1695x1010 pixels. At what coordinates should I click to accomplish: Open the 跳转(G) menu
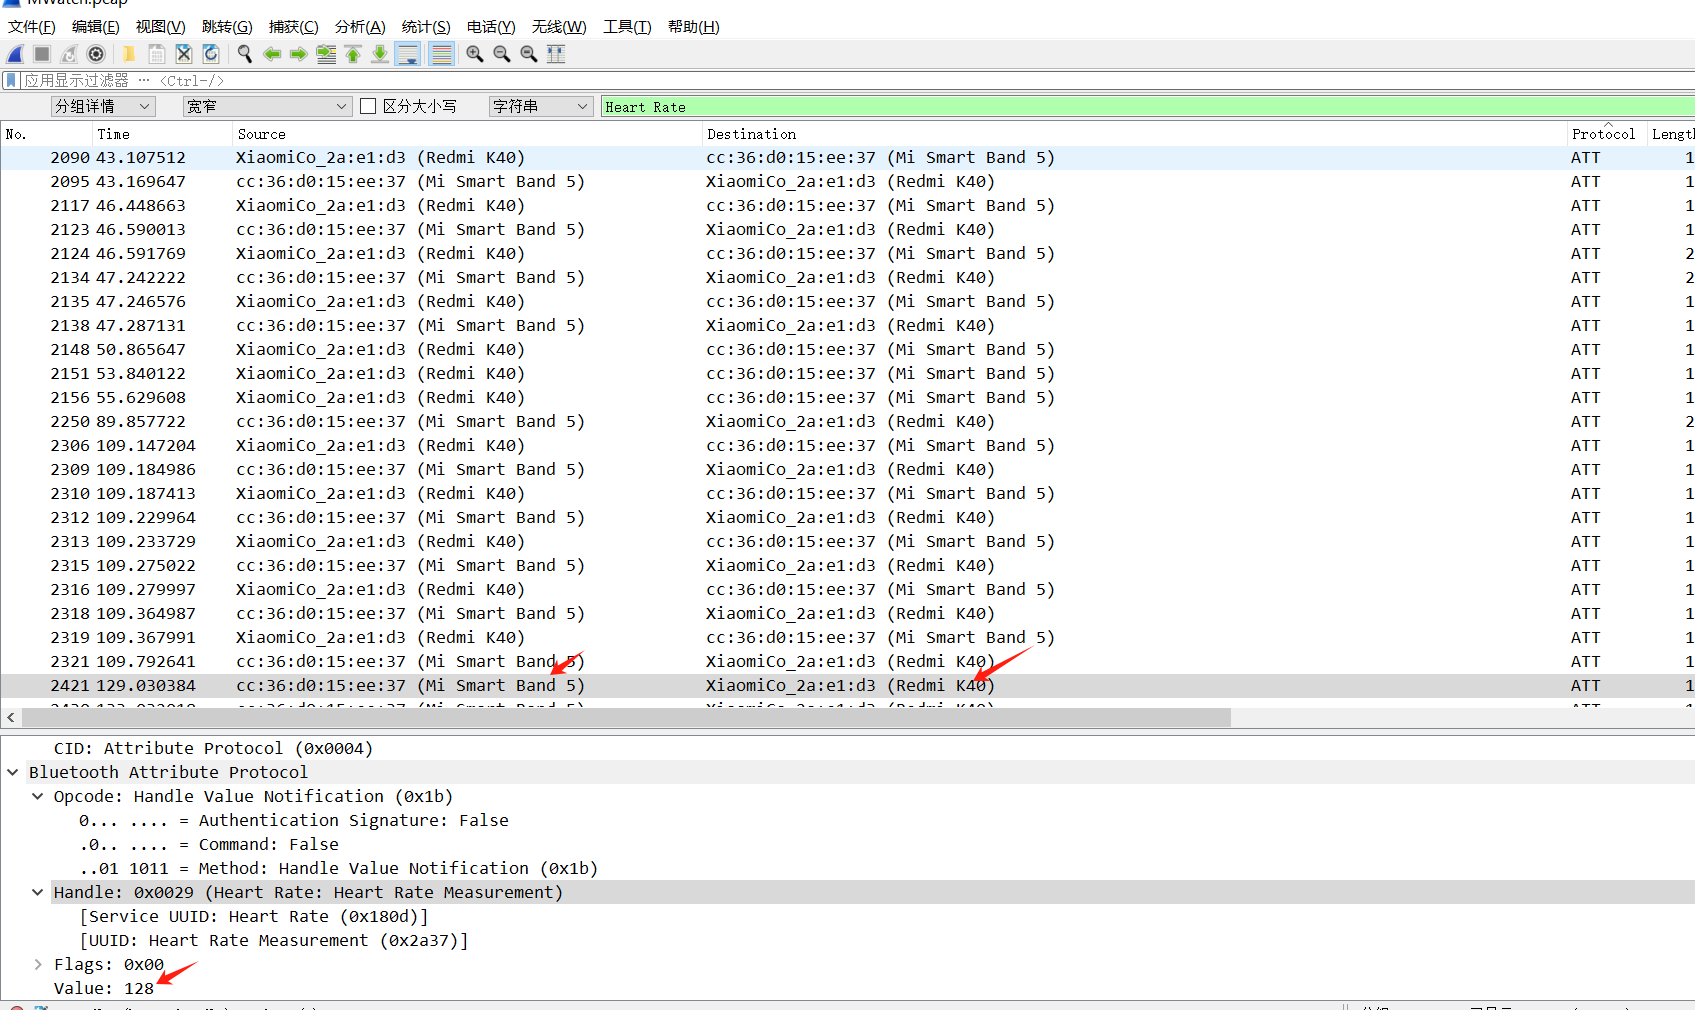[227, 27]
